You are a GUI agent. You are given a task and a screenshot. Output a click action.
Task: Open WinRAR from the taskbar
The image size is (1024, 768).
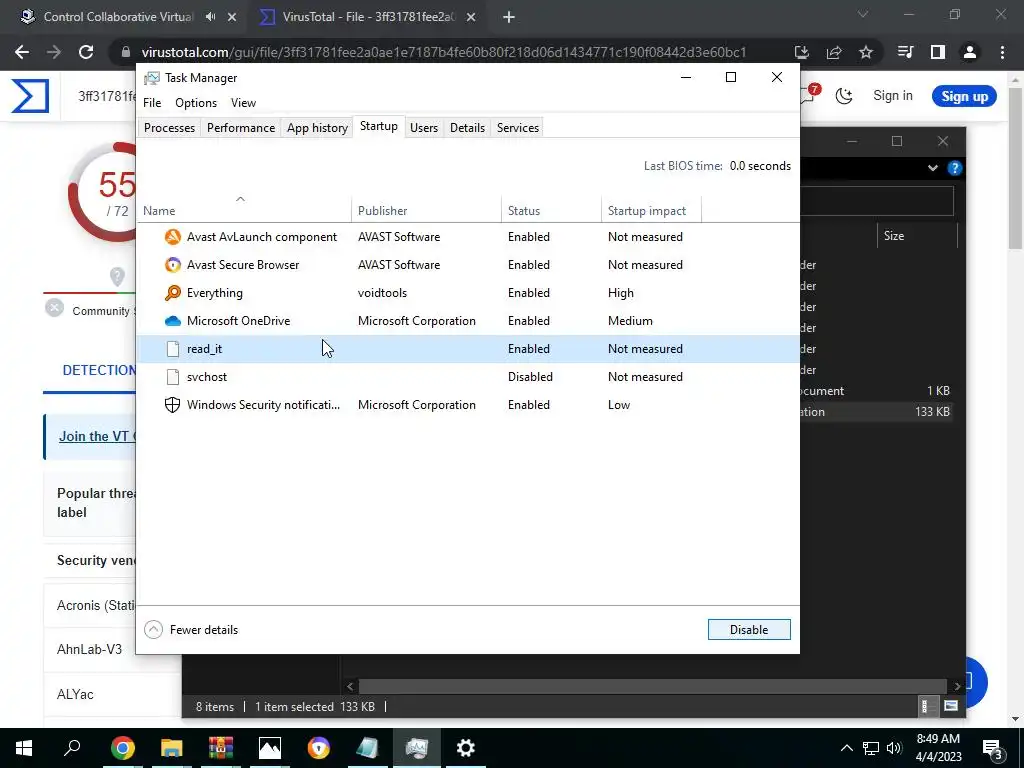coord(221,748)
